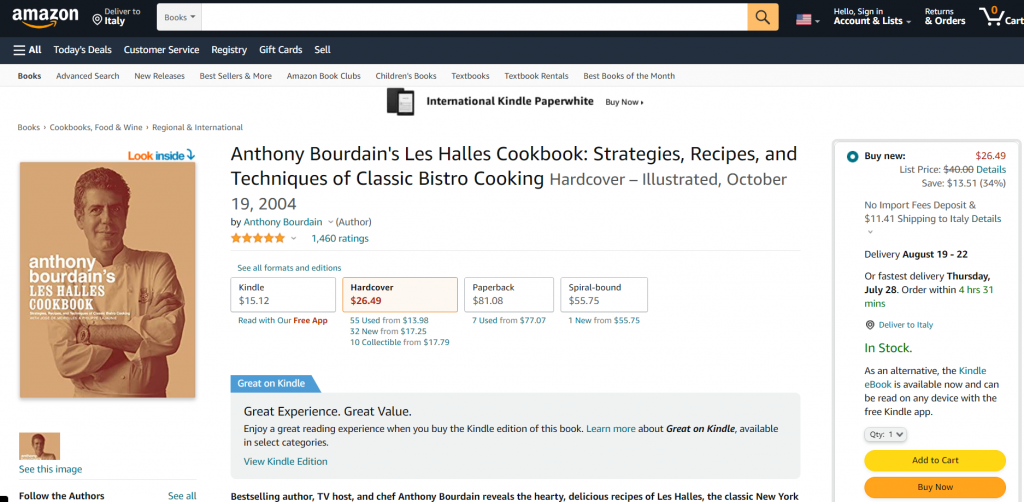Choose the Paperback format option
This screenshot has width=1024, height=502.
[x=509, y=294]
